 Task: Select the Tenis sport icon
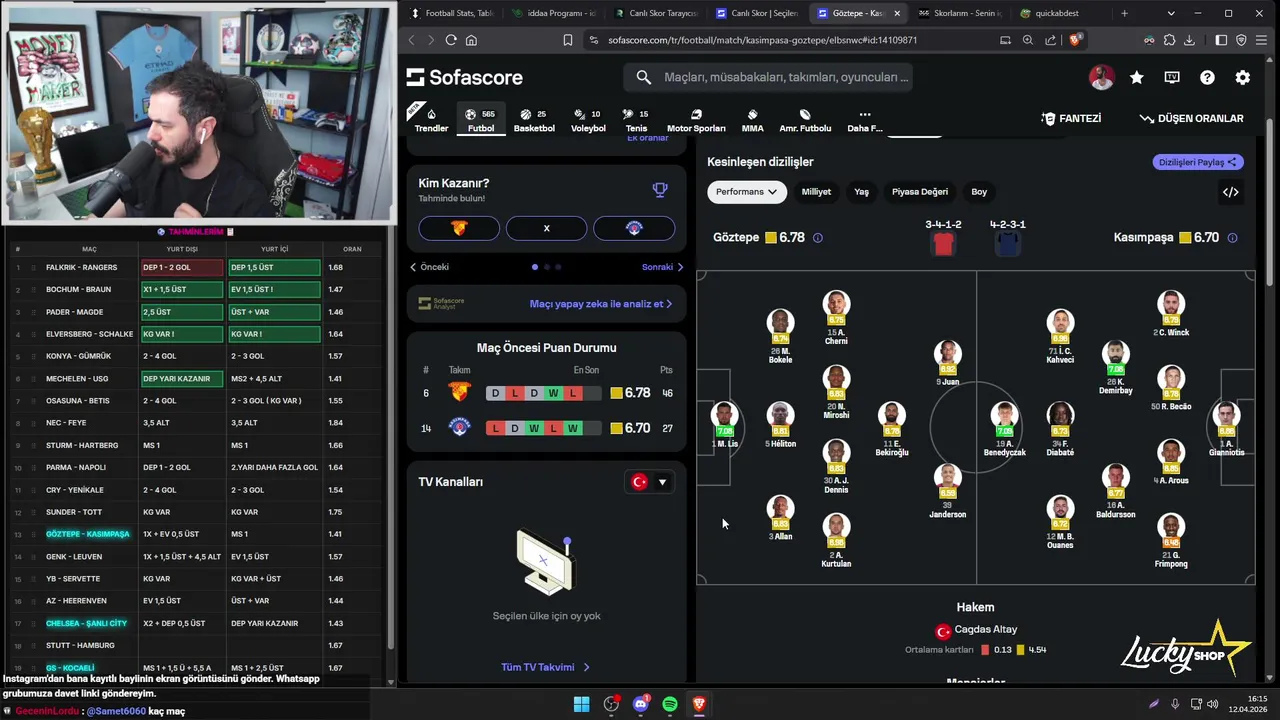coord(636,120)
